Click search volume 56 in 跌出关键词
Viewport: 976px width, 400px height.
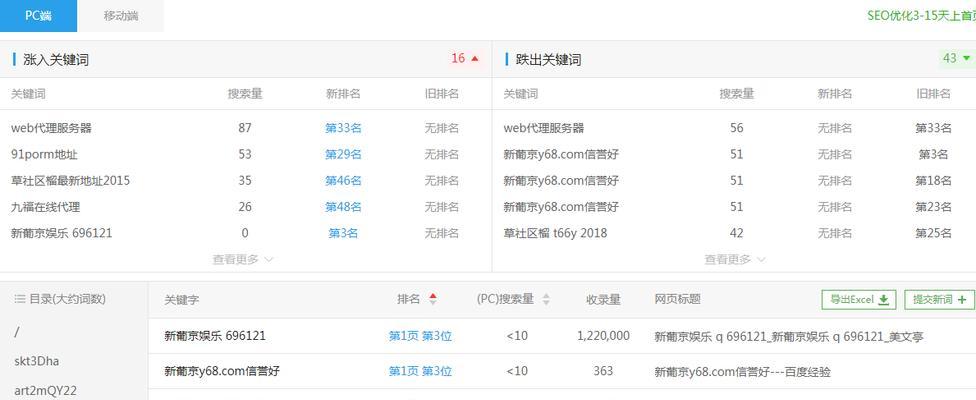pos(736,128)
